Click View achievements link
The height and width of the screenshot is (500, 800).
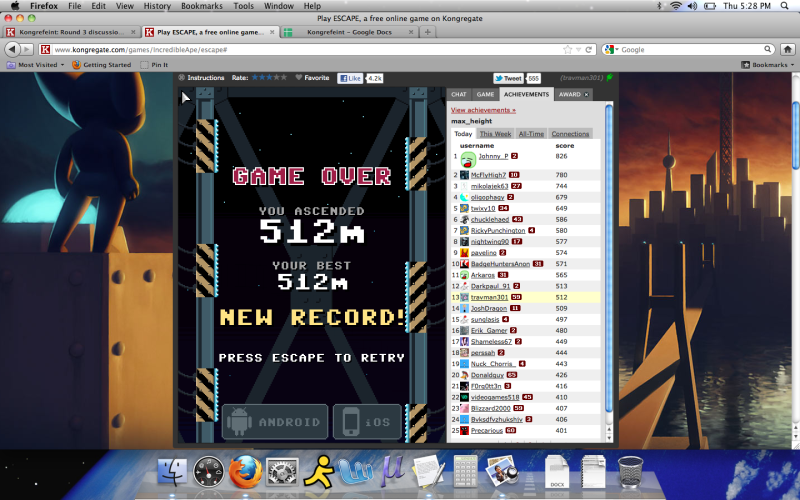coord(483,110)
